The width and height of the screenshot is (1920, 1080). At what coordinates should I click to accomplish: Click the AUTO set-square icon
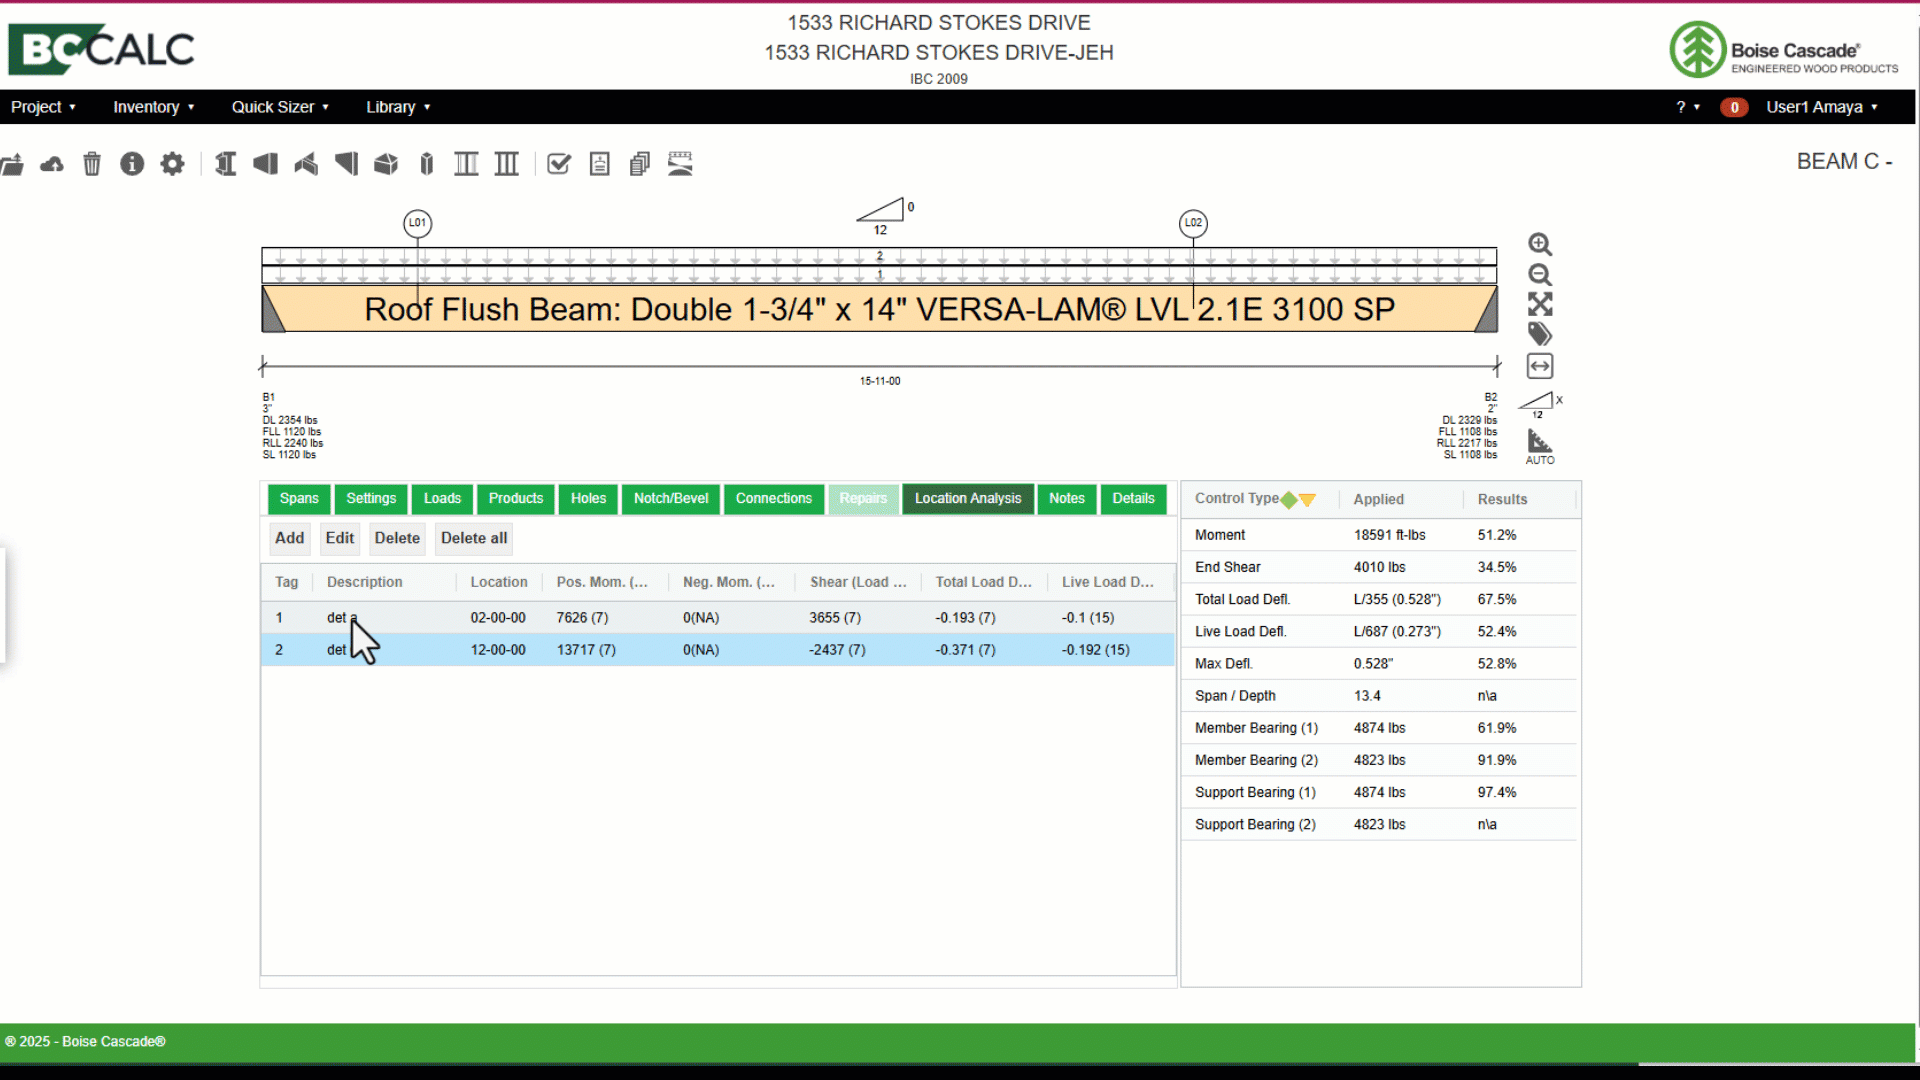(1540, 446)
